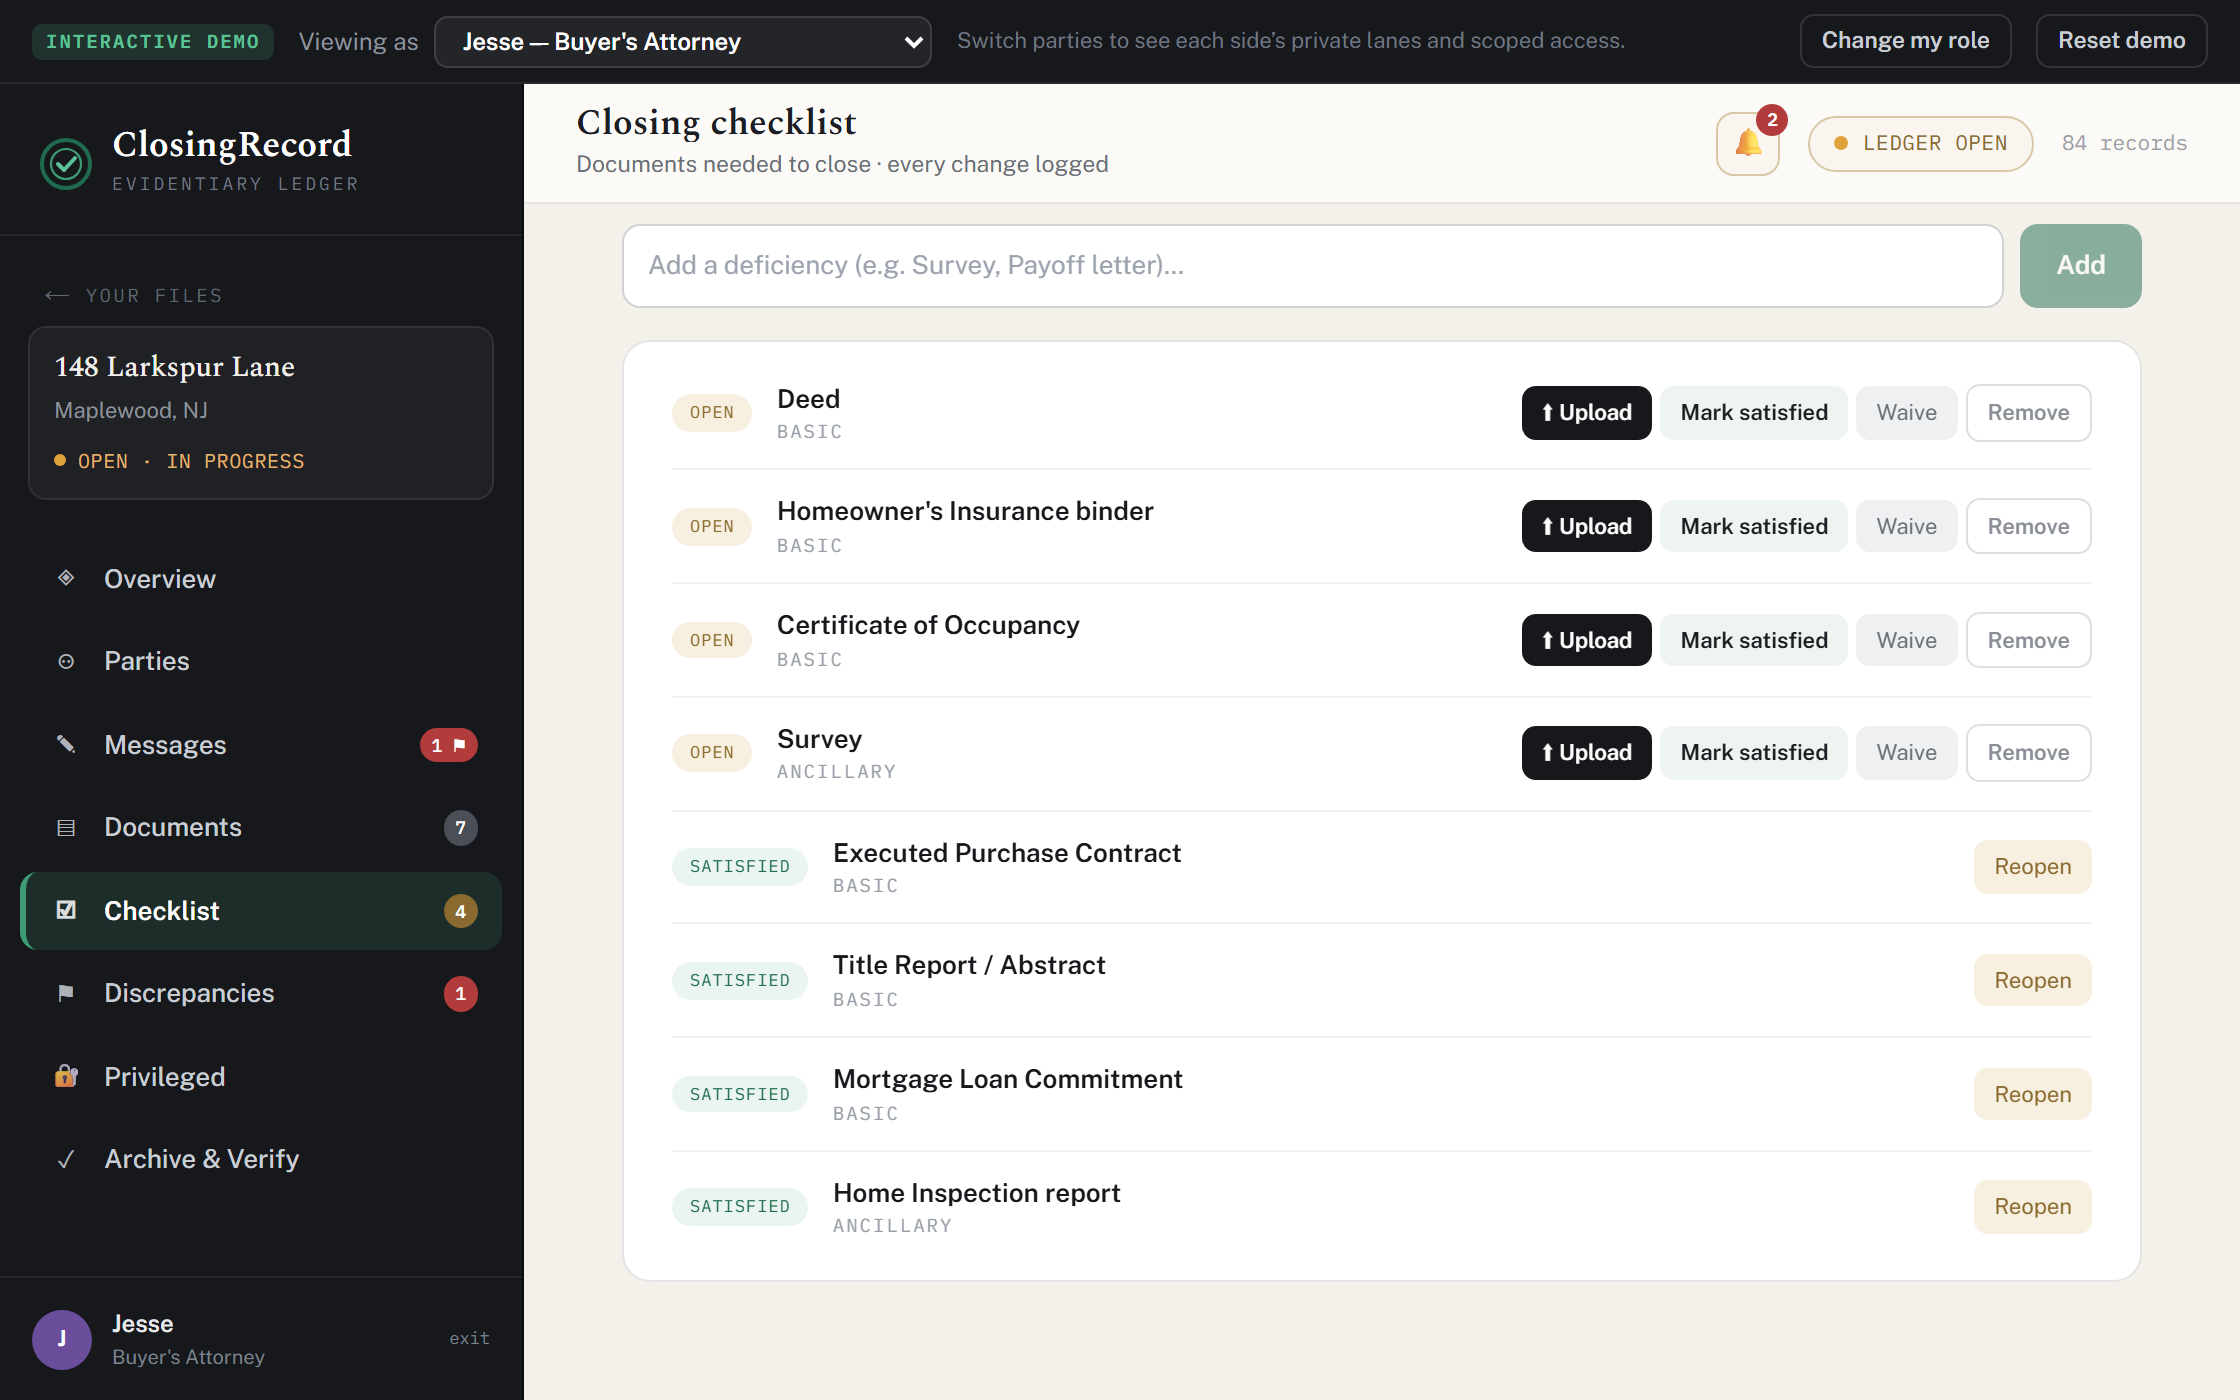Click the Interactive Demo label
This screenshot has width=2240, height=1400.
pos(152,42)
